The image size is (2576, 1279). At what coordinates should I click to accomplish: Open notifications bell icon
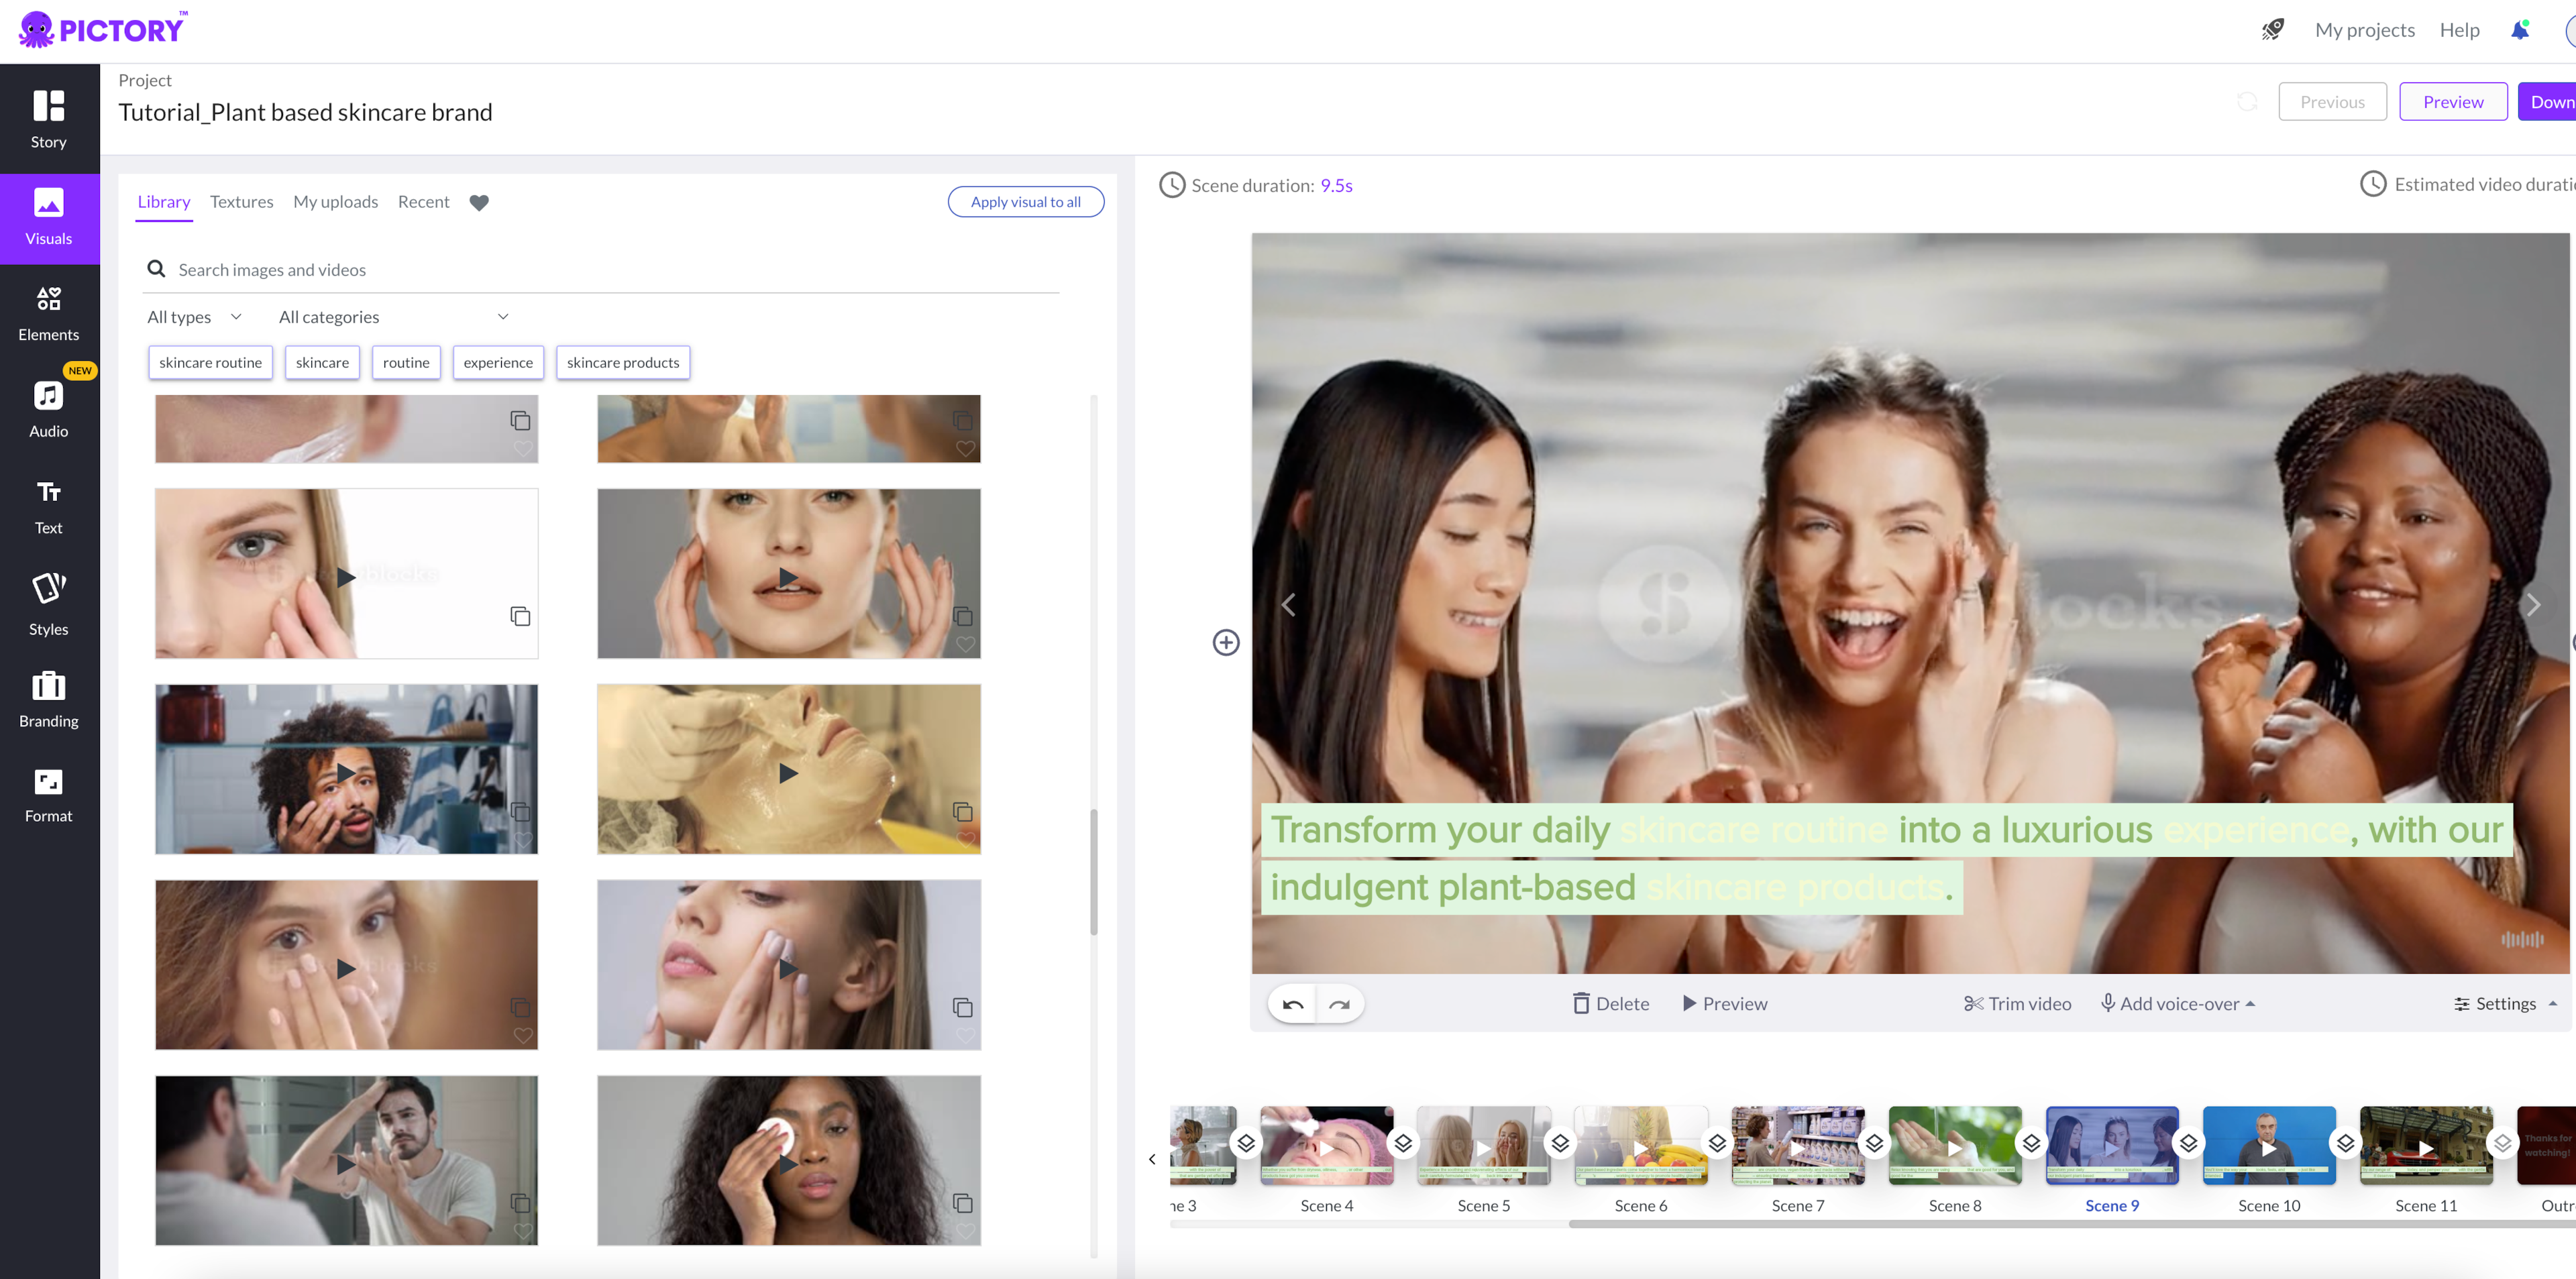[x=2519, y=30]
